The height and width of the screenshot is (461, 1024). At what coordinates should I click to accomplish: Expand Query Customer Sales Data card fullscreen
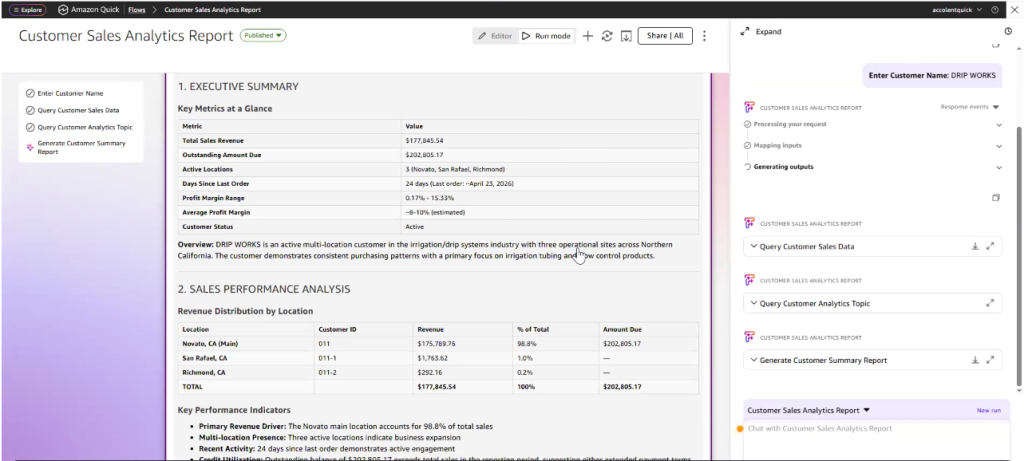pyautogui.click(x=990, y=246)
